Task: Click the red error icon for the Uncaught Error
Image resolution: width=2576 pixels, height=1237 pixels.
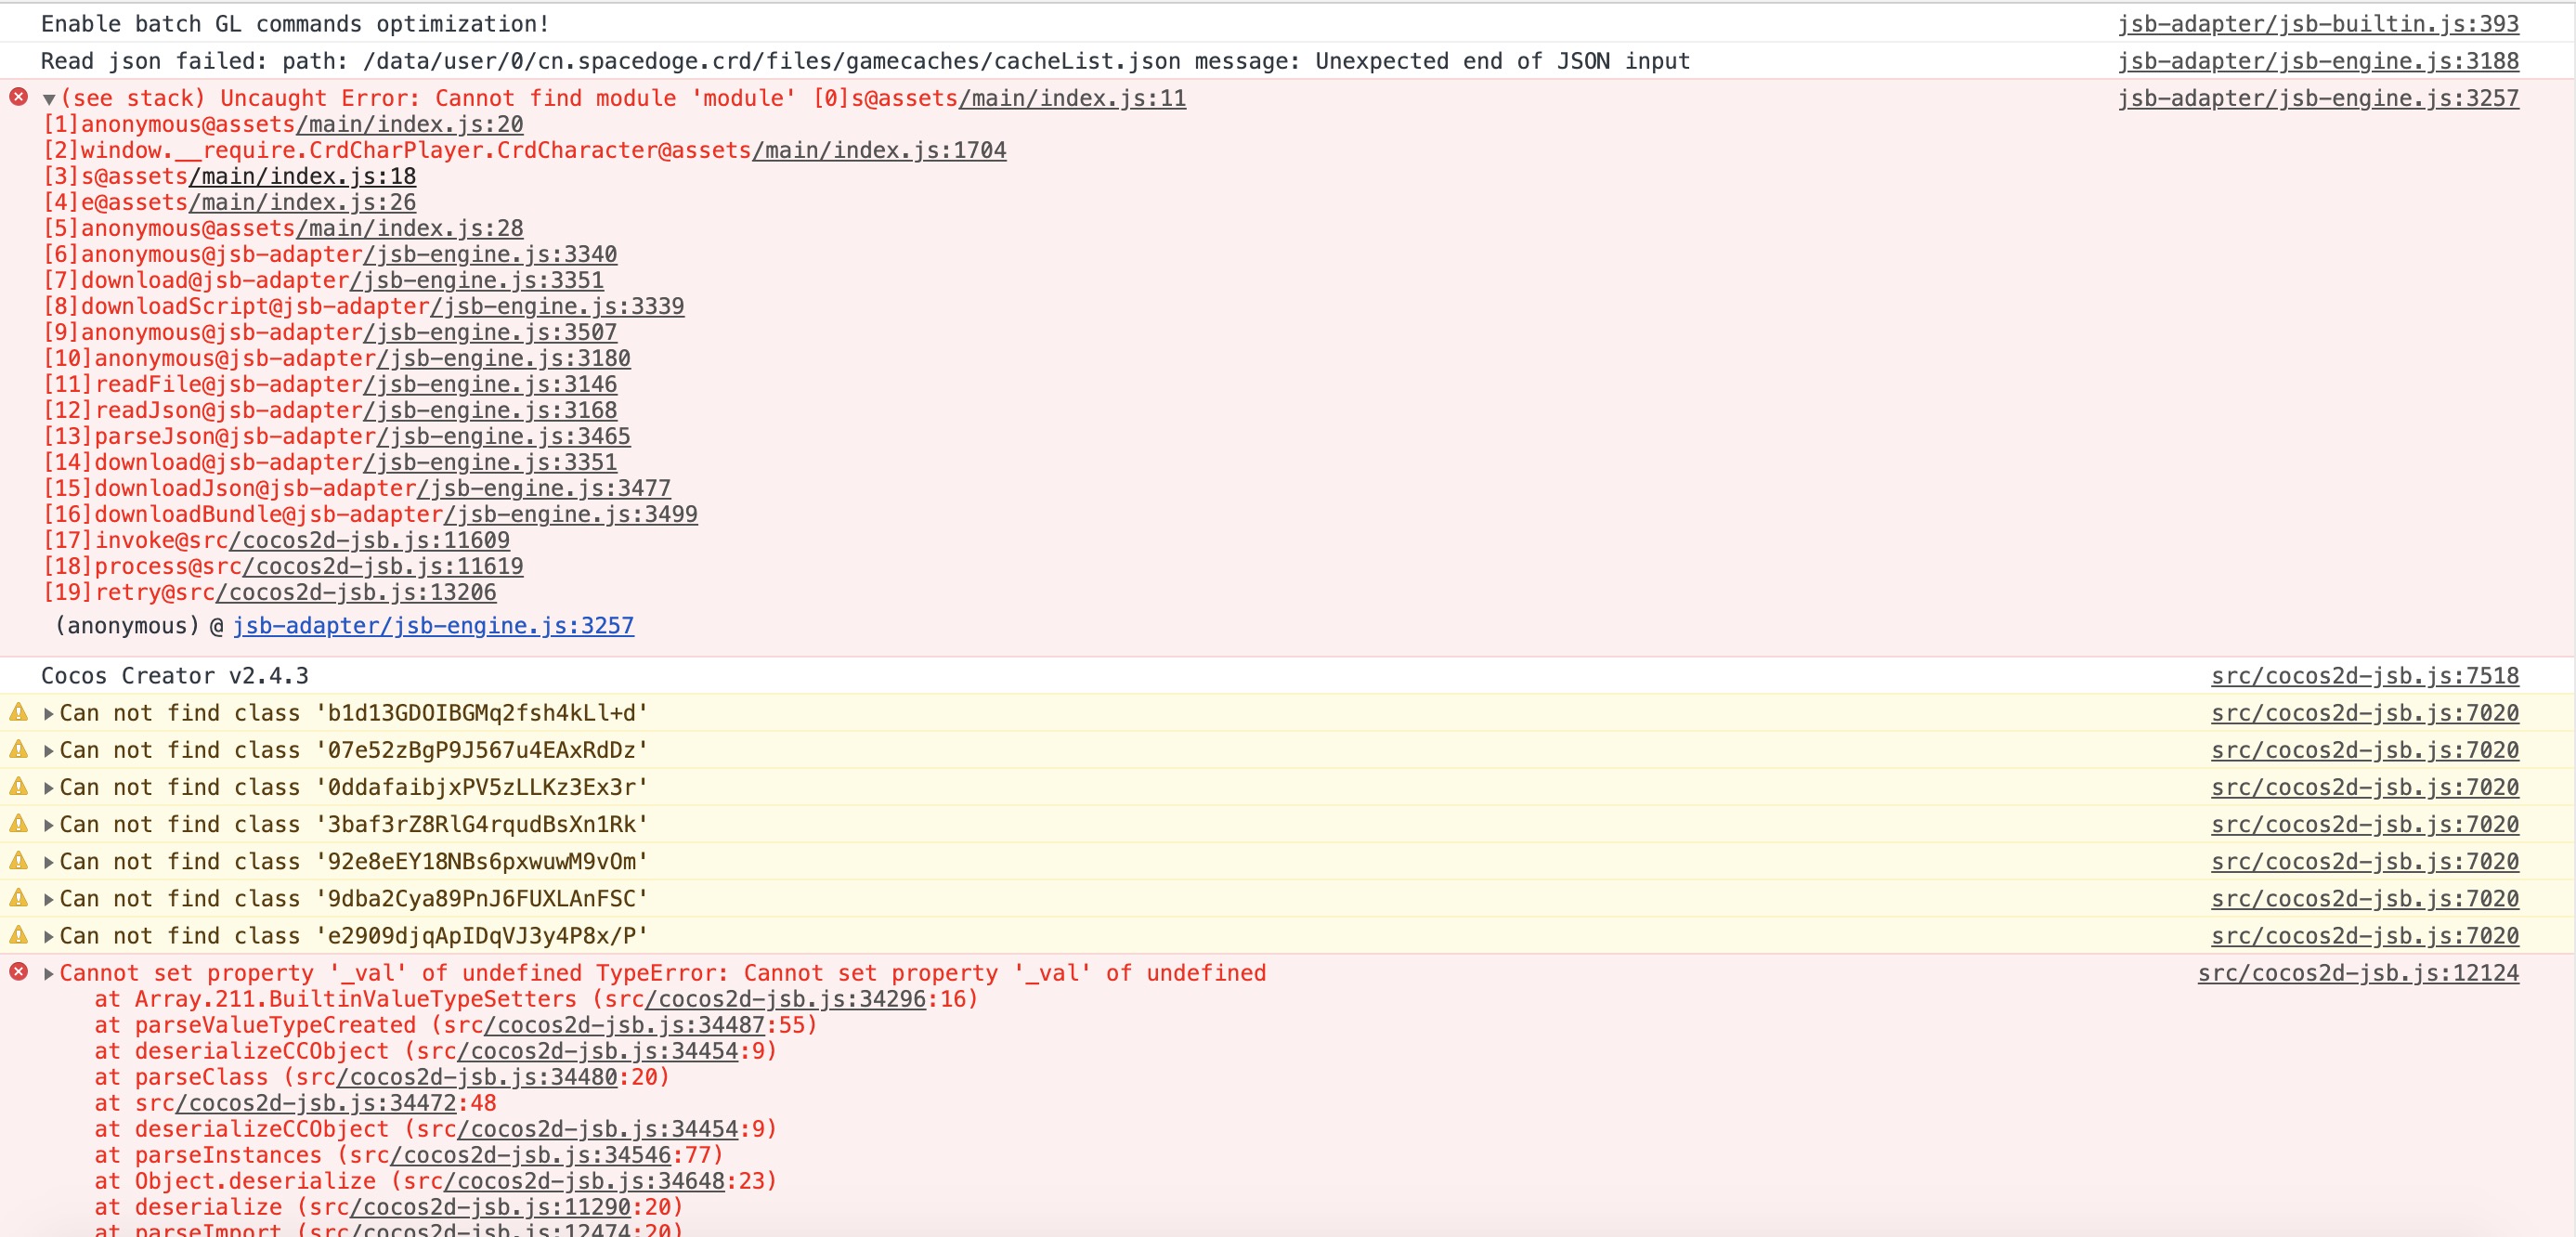Action: (x=18, y=97)
